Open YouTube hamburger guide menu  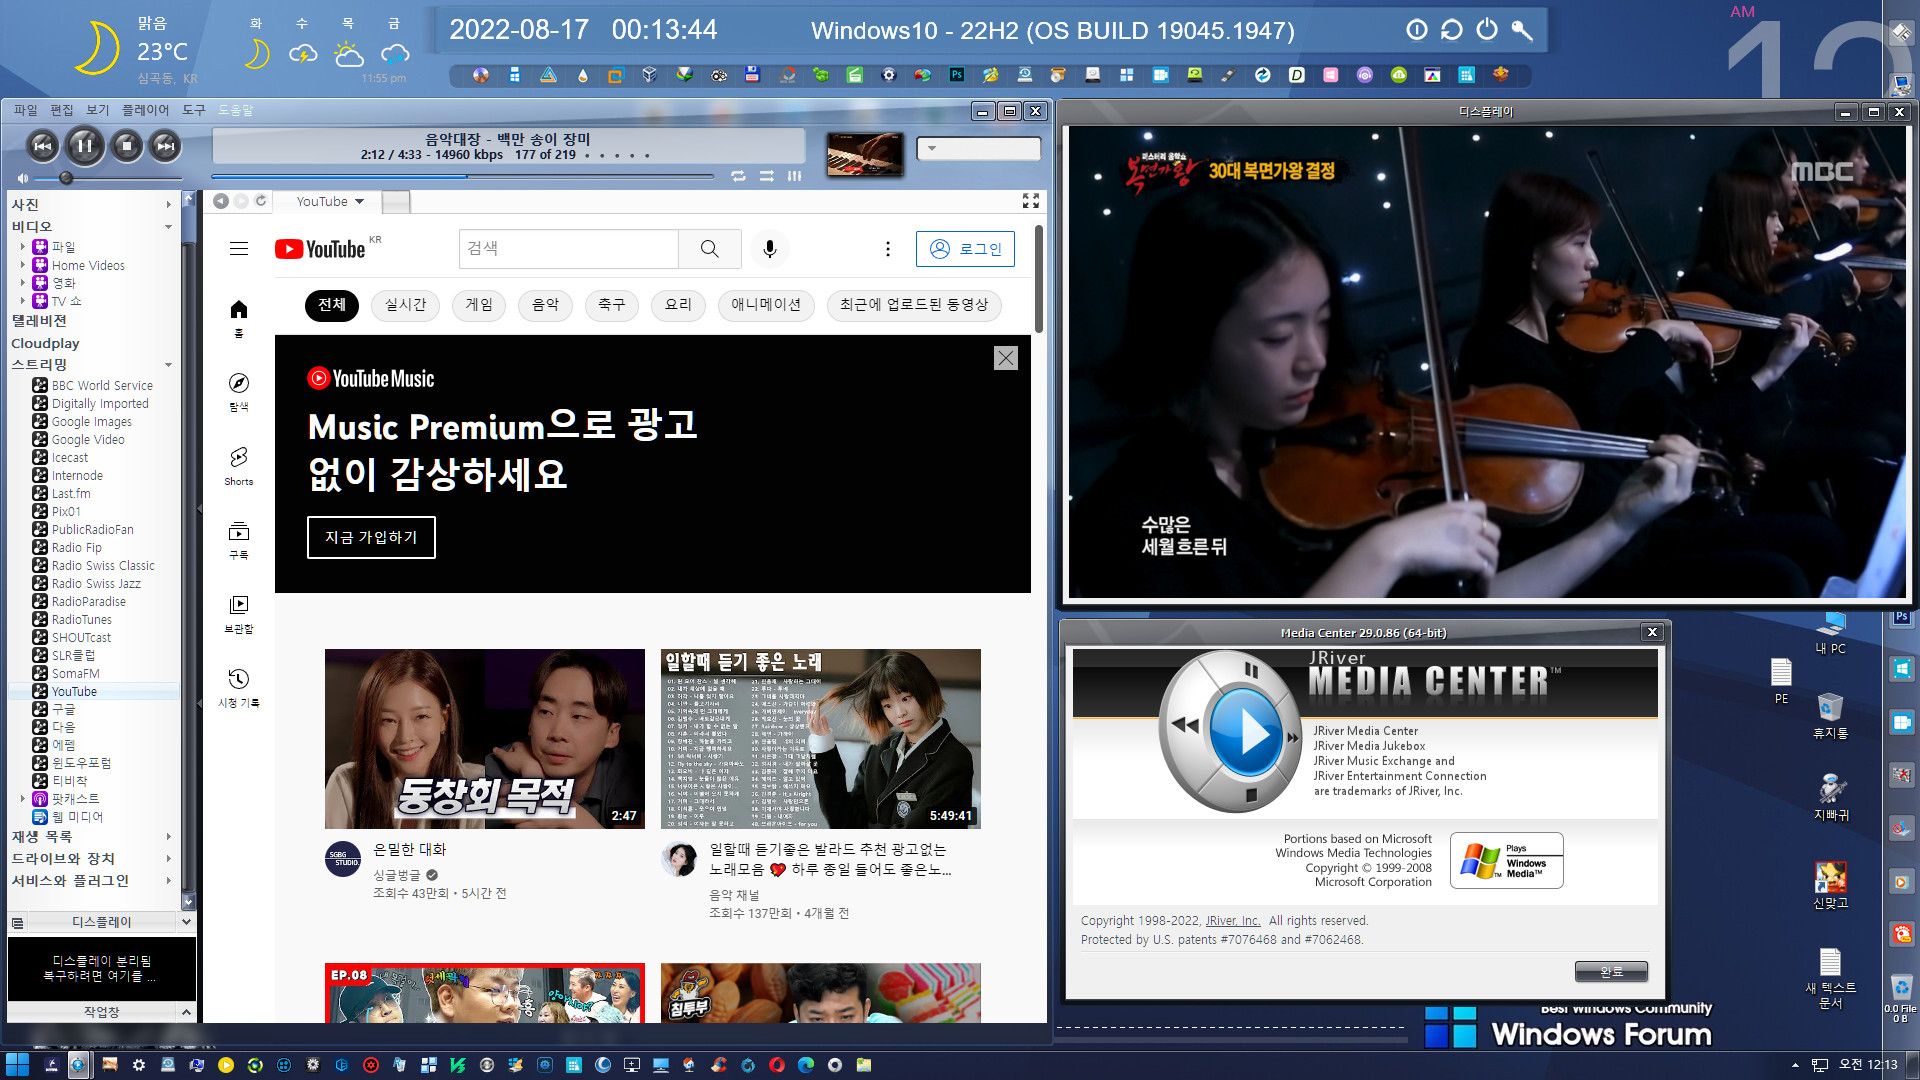click(239, 249)
